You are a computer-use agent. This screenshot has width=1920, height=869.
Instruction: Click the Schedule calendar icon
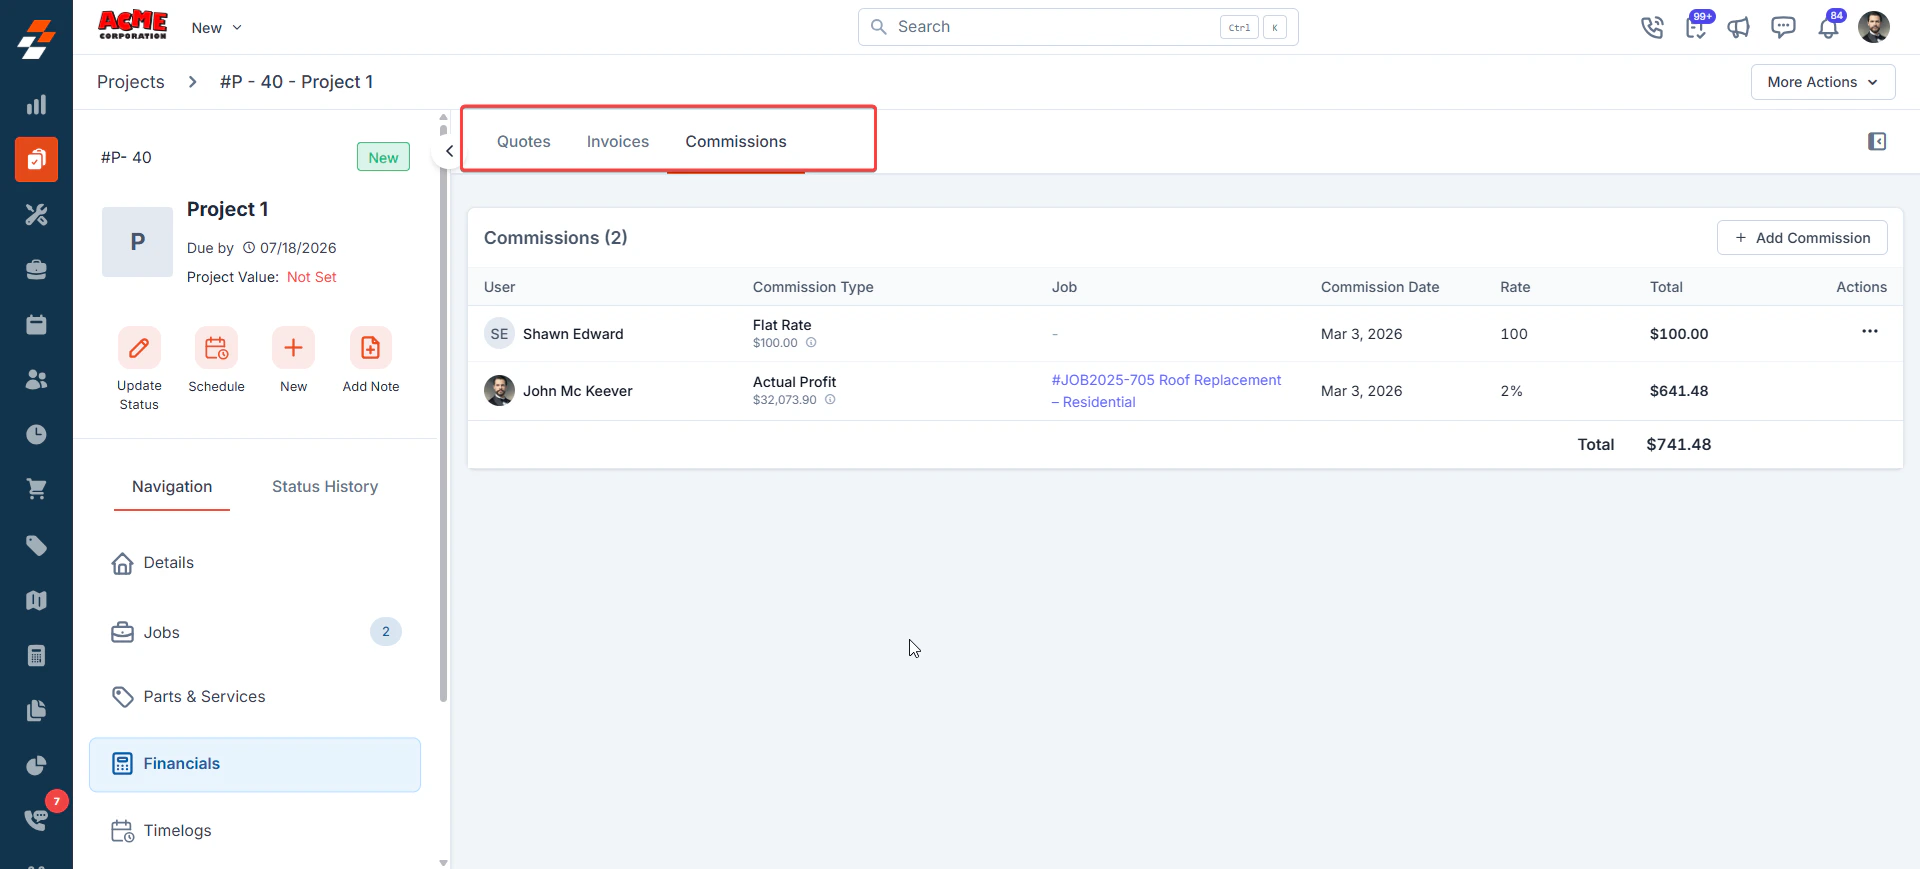tap(216, 348)
